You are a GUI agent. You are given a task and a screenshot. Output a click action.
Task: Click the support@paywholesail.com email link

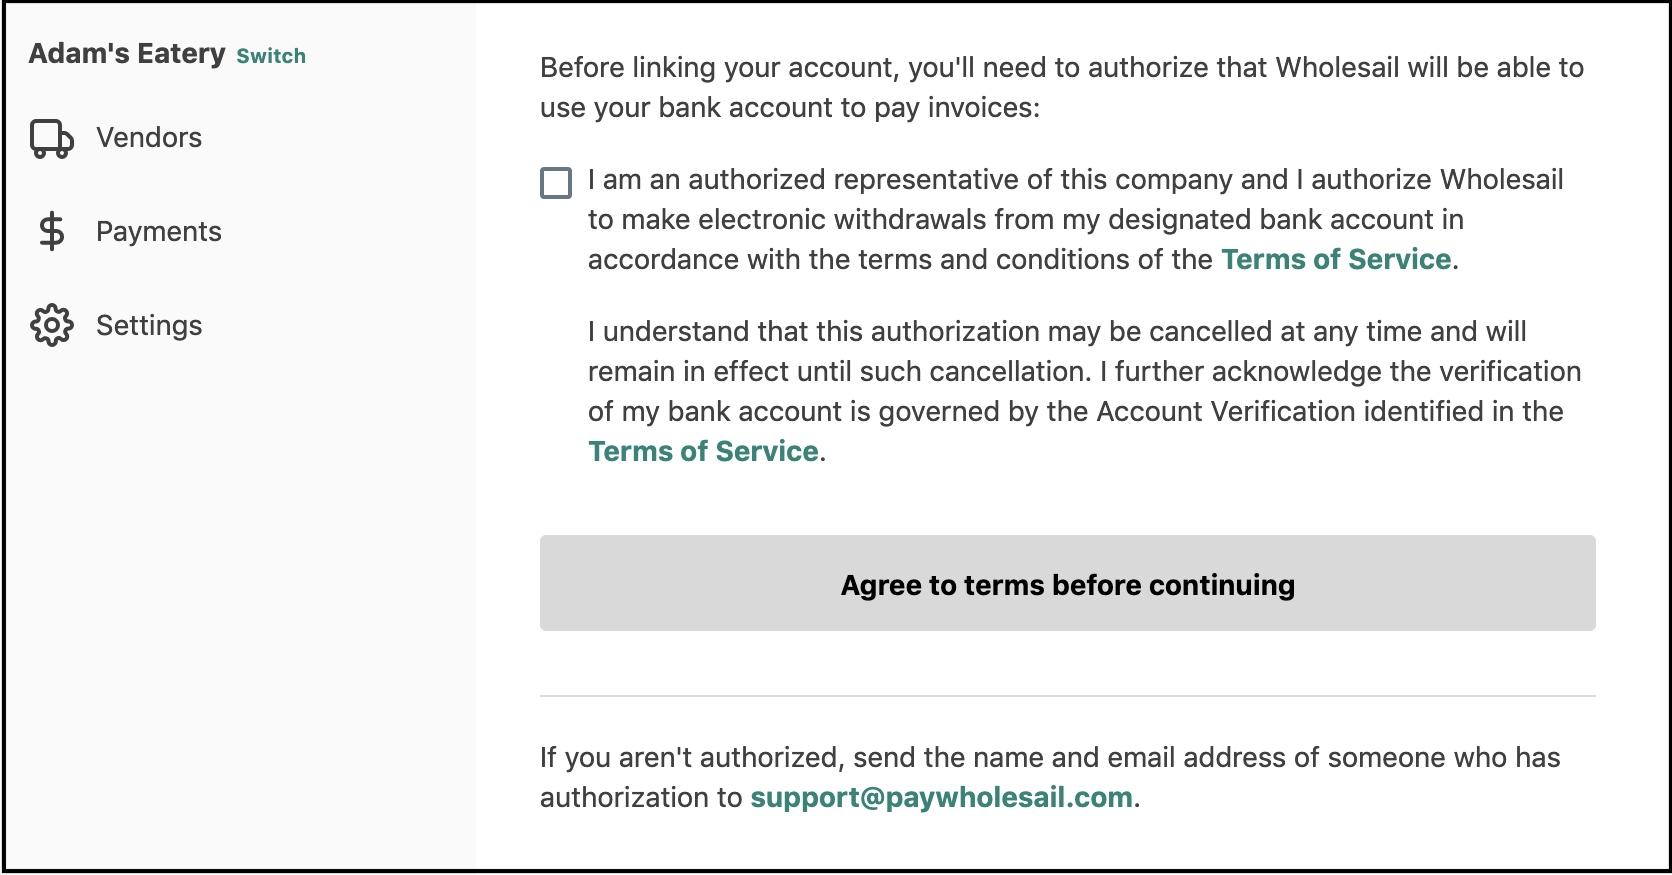tap(941, 798)
